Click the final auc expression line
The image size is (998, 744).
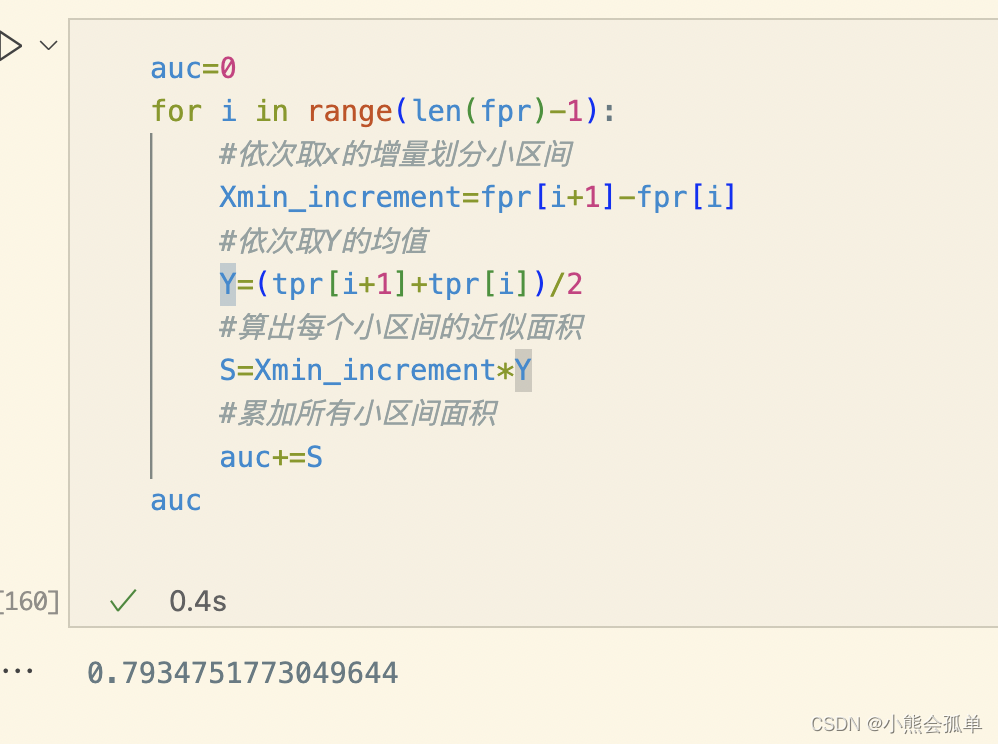[x=176, y=501]
